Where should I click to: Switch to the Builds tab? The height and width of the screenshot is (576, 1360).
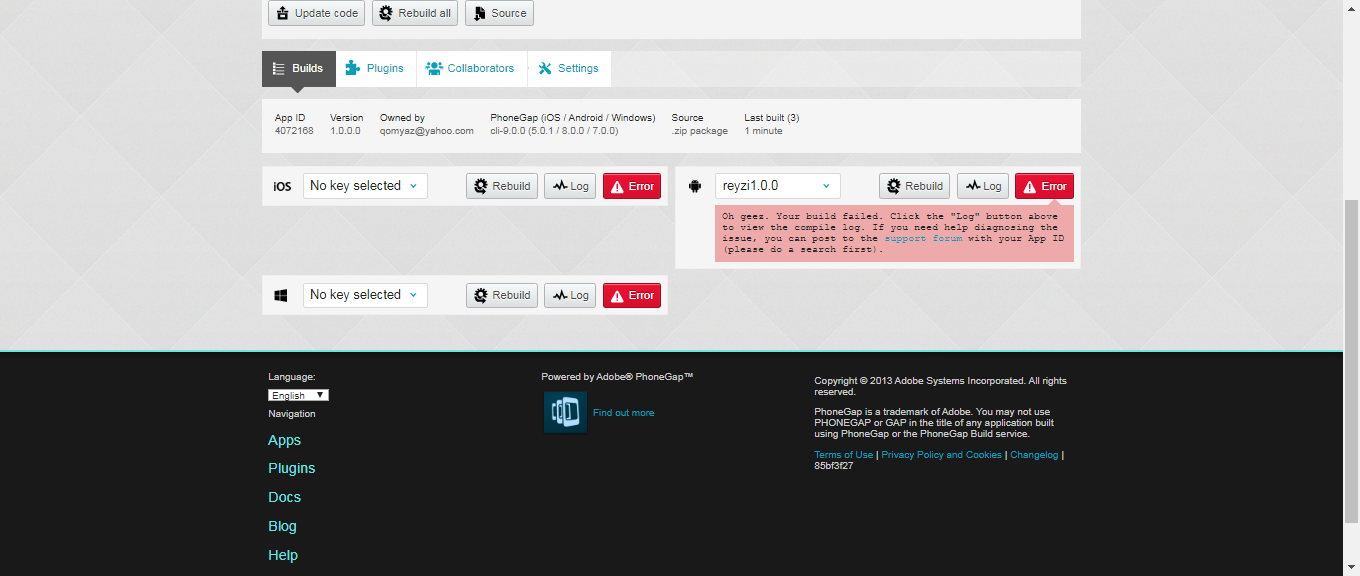(x=299, y=68)
